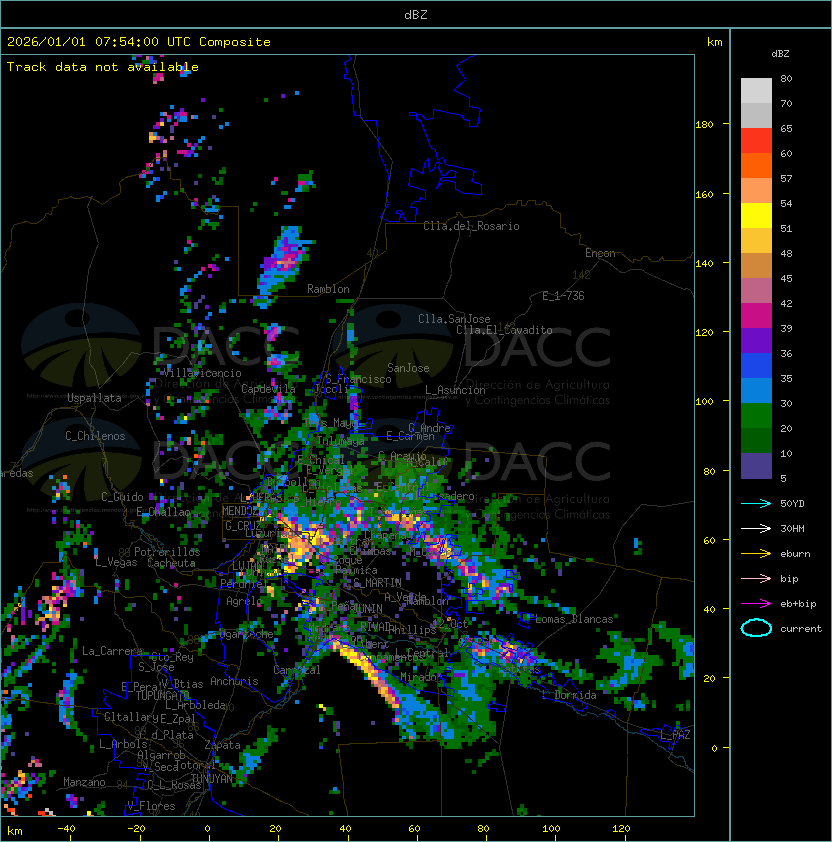Click the 'V_Flores' map label
The height and width of the screenshot is (842, 832).
[x=151, y=806]
